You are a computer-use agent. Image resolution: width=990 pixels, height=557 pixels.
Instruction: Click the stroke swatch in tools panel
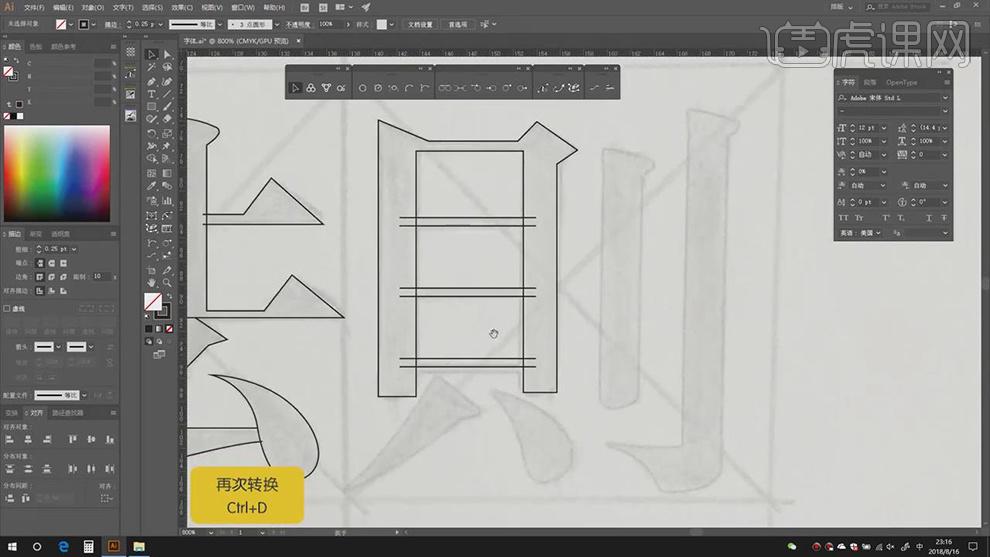click(x=163, y=311)
